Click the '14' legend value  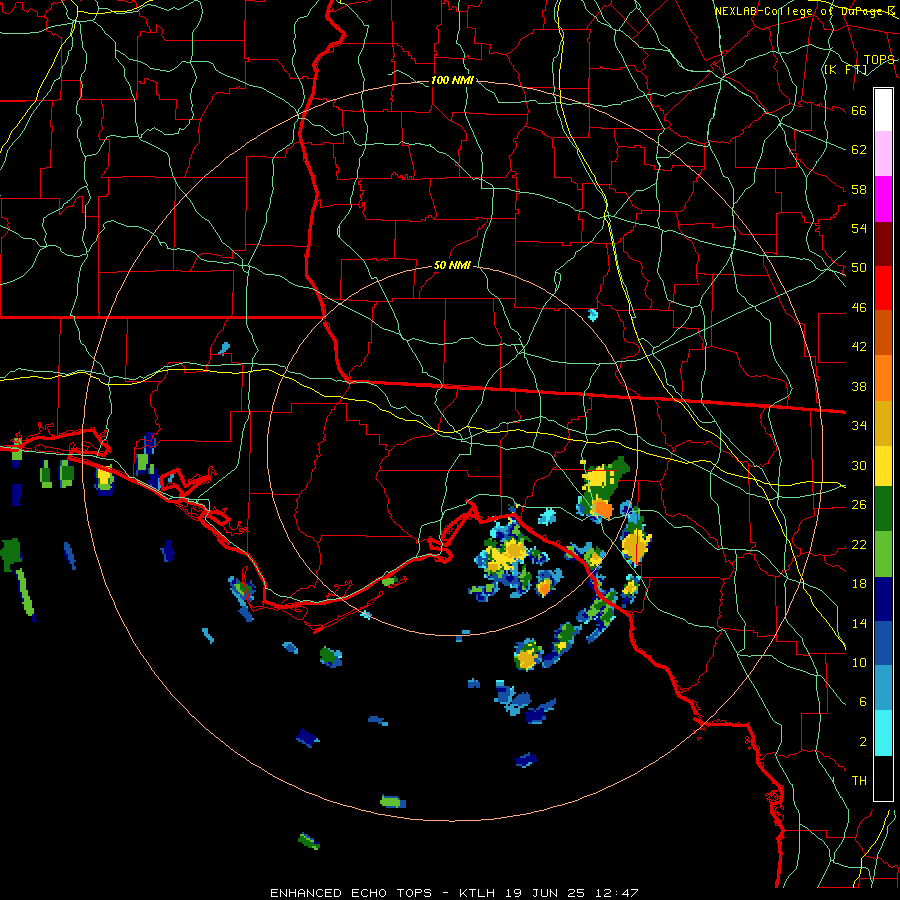click(859, 623)
